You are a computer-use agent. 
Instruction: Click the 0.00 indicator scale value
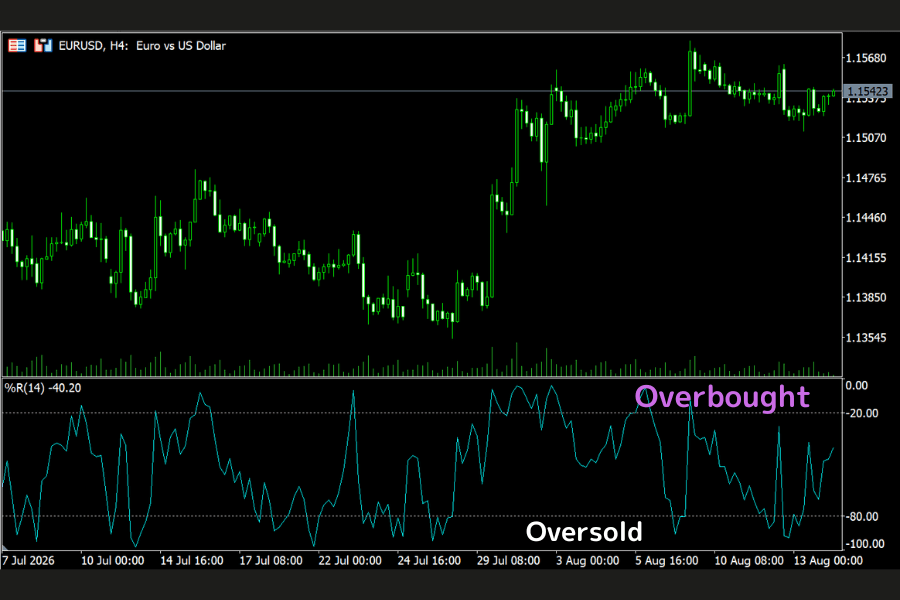(856, 386)
